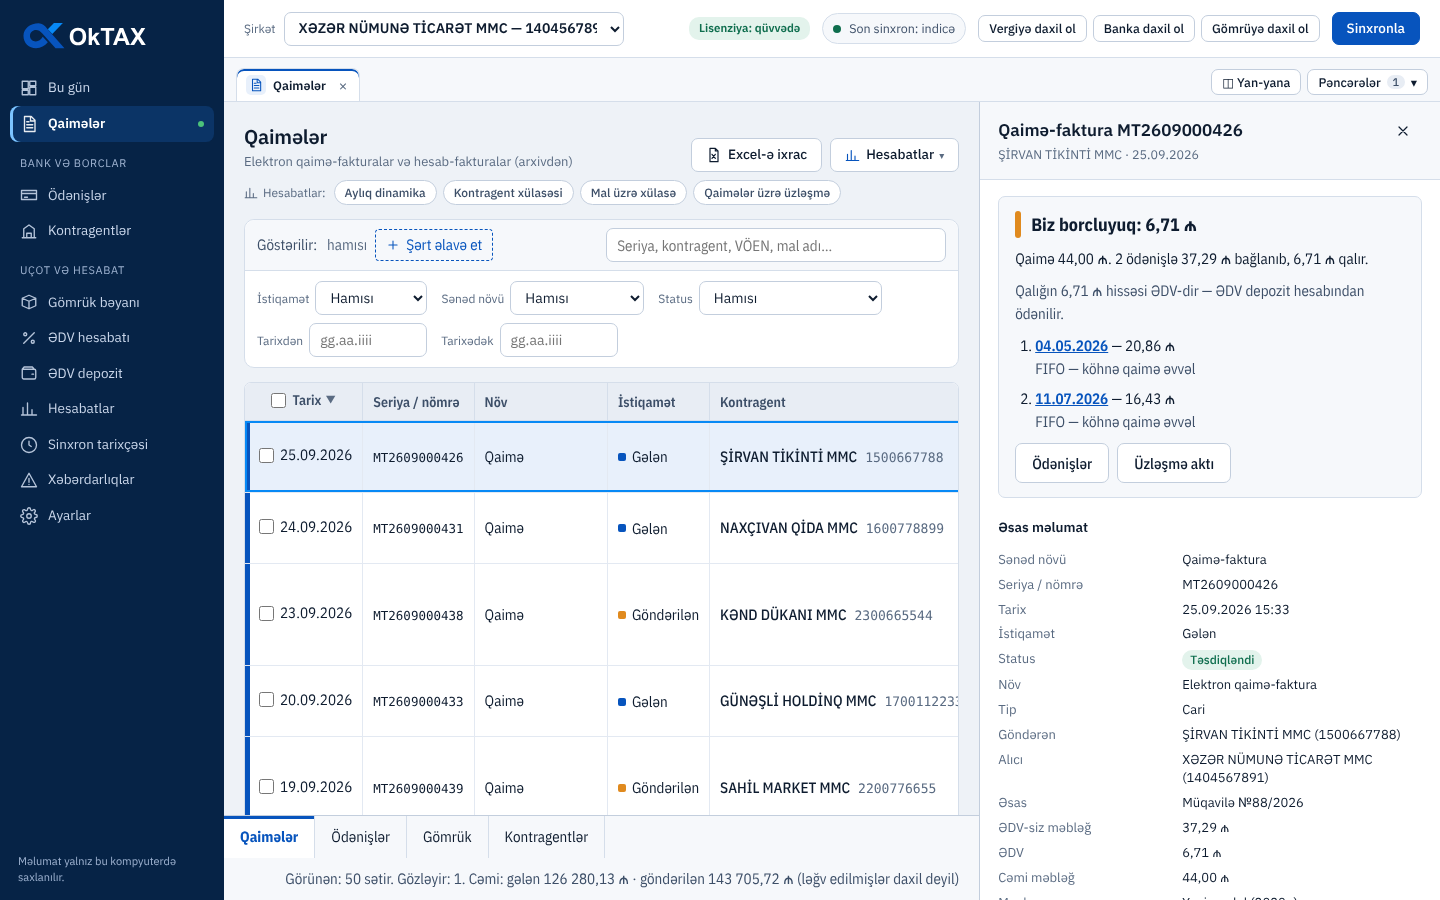Click the Sinxronla button
The image size is (1440, 900).
[x=1376, y=29]
